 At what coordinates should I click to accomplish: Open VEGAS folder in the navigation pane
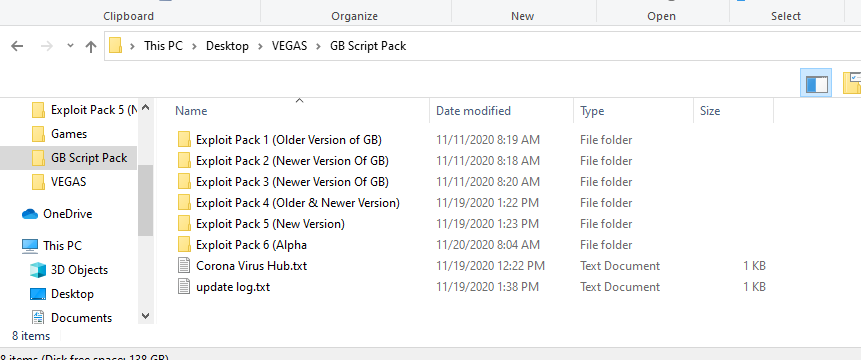69,182
